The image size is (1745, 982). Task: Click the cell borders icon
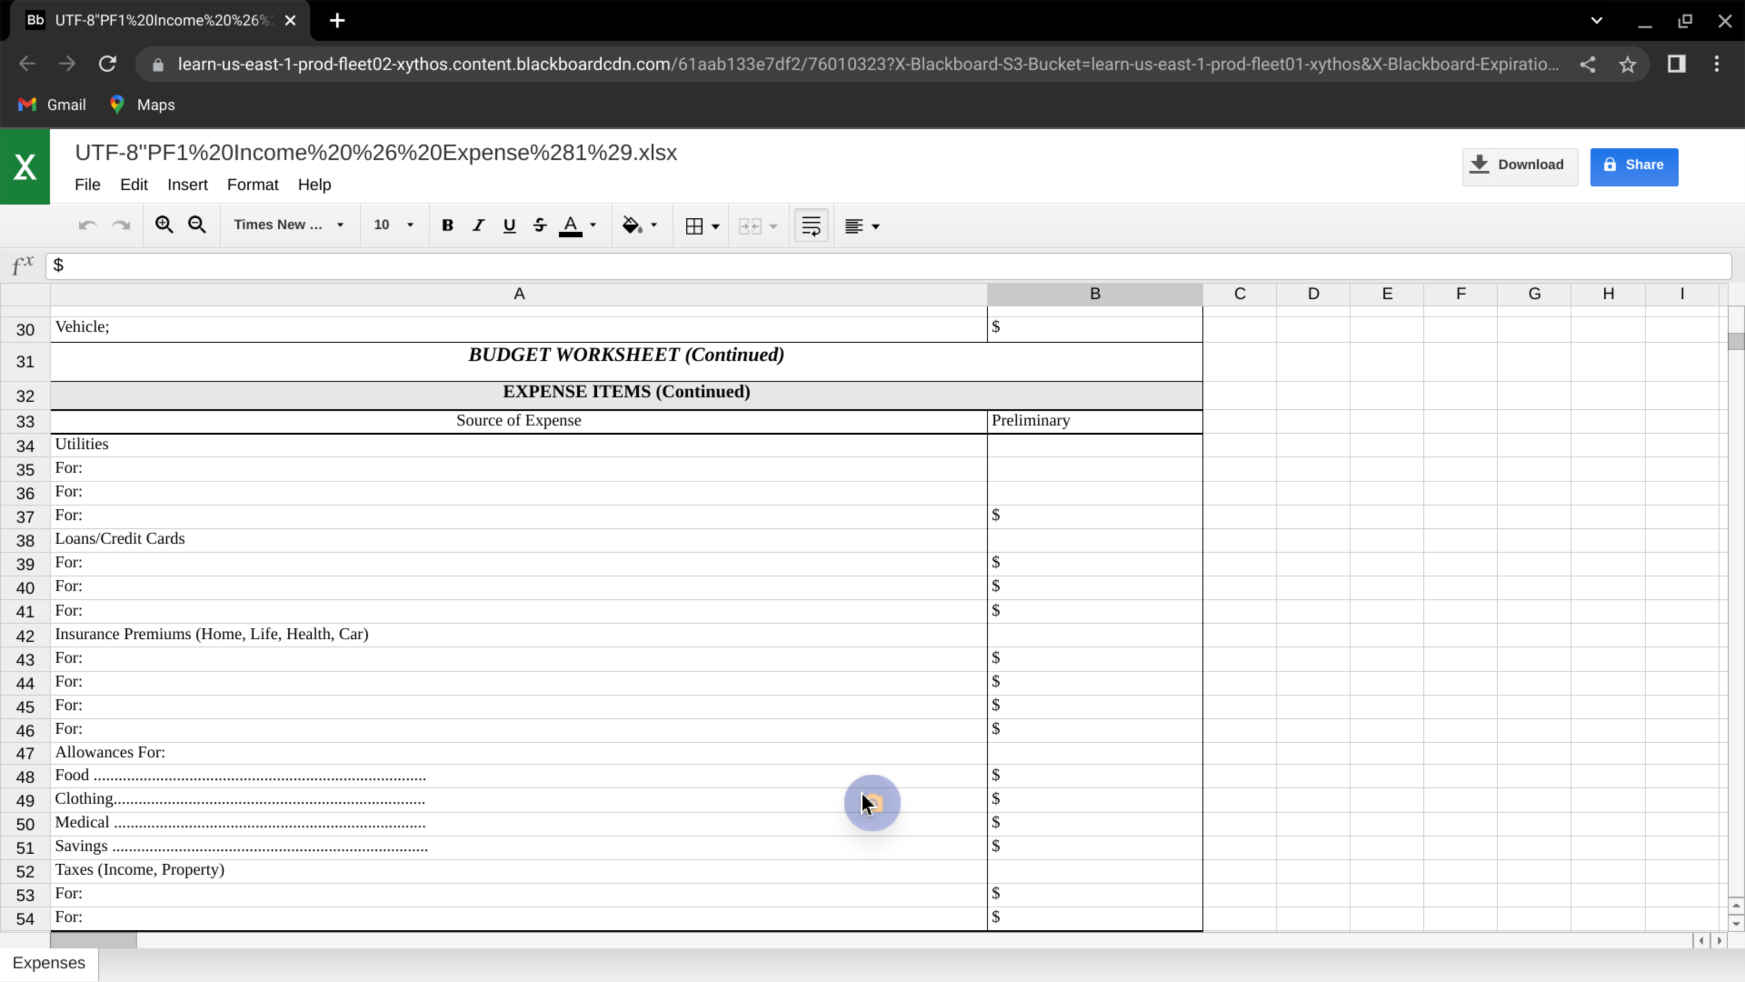pyautogui.click(x=694, y=226)
